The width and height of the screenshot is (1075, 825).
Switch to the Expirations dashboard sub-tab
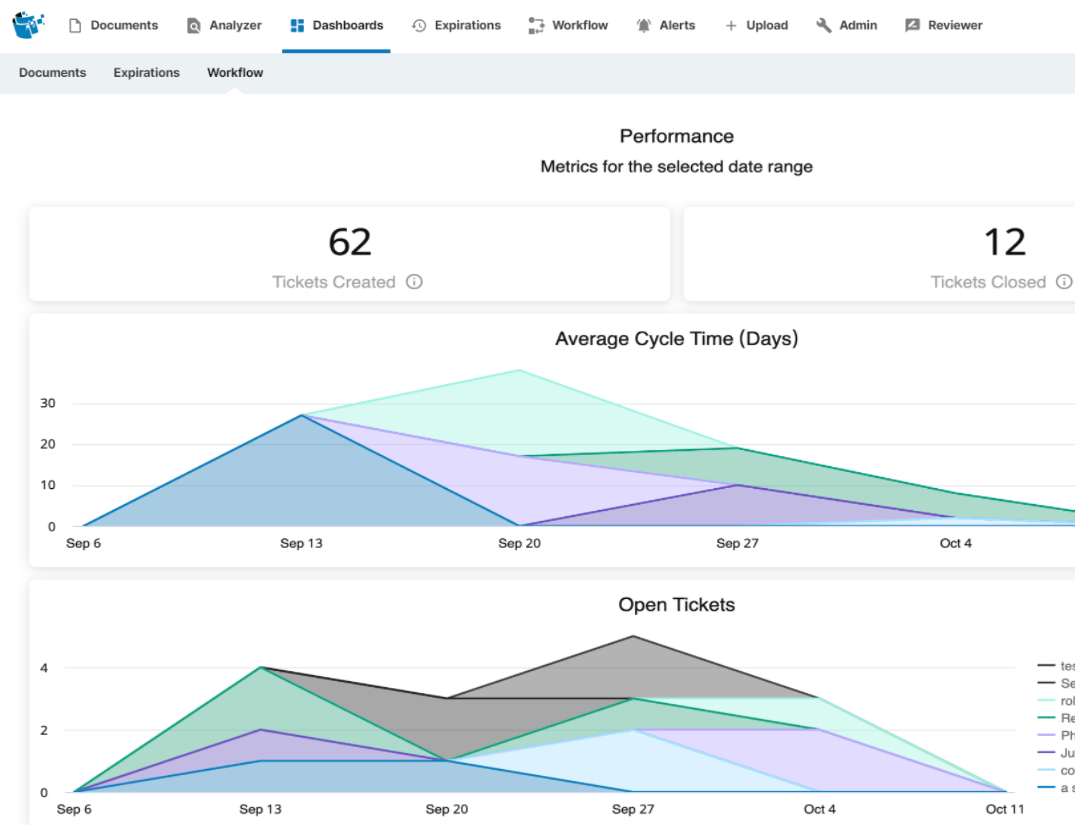(x=146, y=73)
